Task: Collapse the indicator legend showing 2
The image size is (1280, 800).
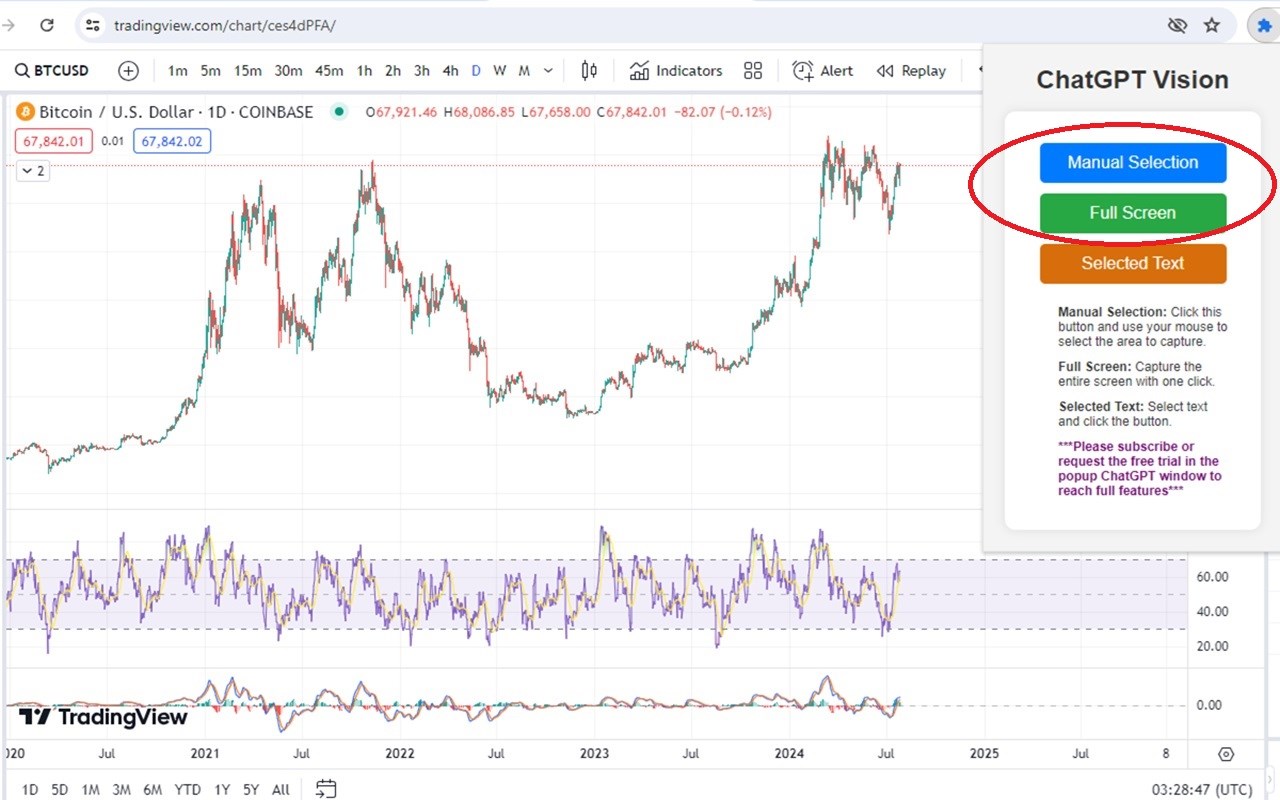Action: point(32,171)
